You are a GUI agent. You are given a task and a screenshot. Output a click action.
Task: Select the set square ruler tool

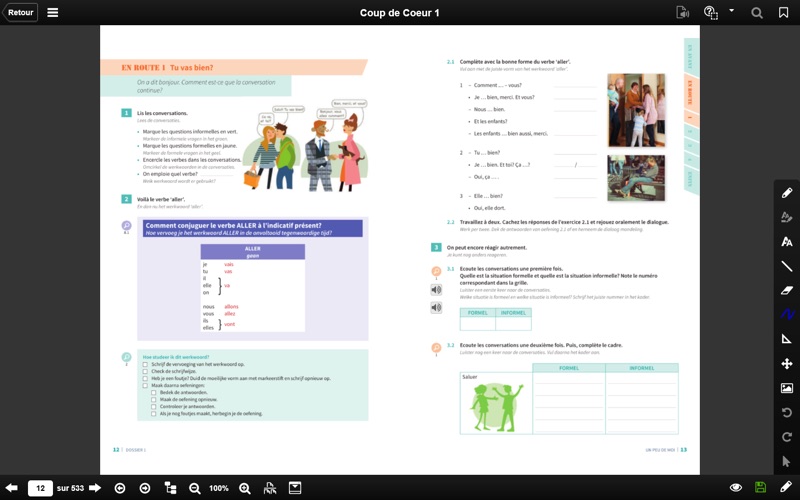click(787, 339)
